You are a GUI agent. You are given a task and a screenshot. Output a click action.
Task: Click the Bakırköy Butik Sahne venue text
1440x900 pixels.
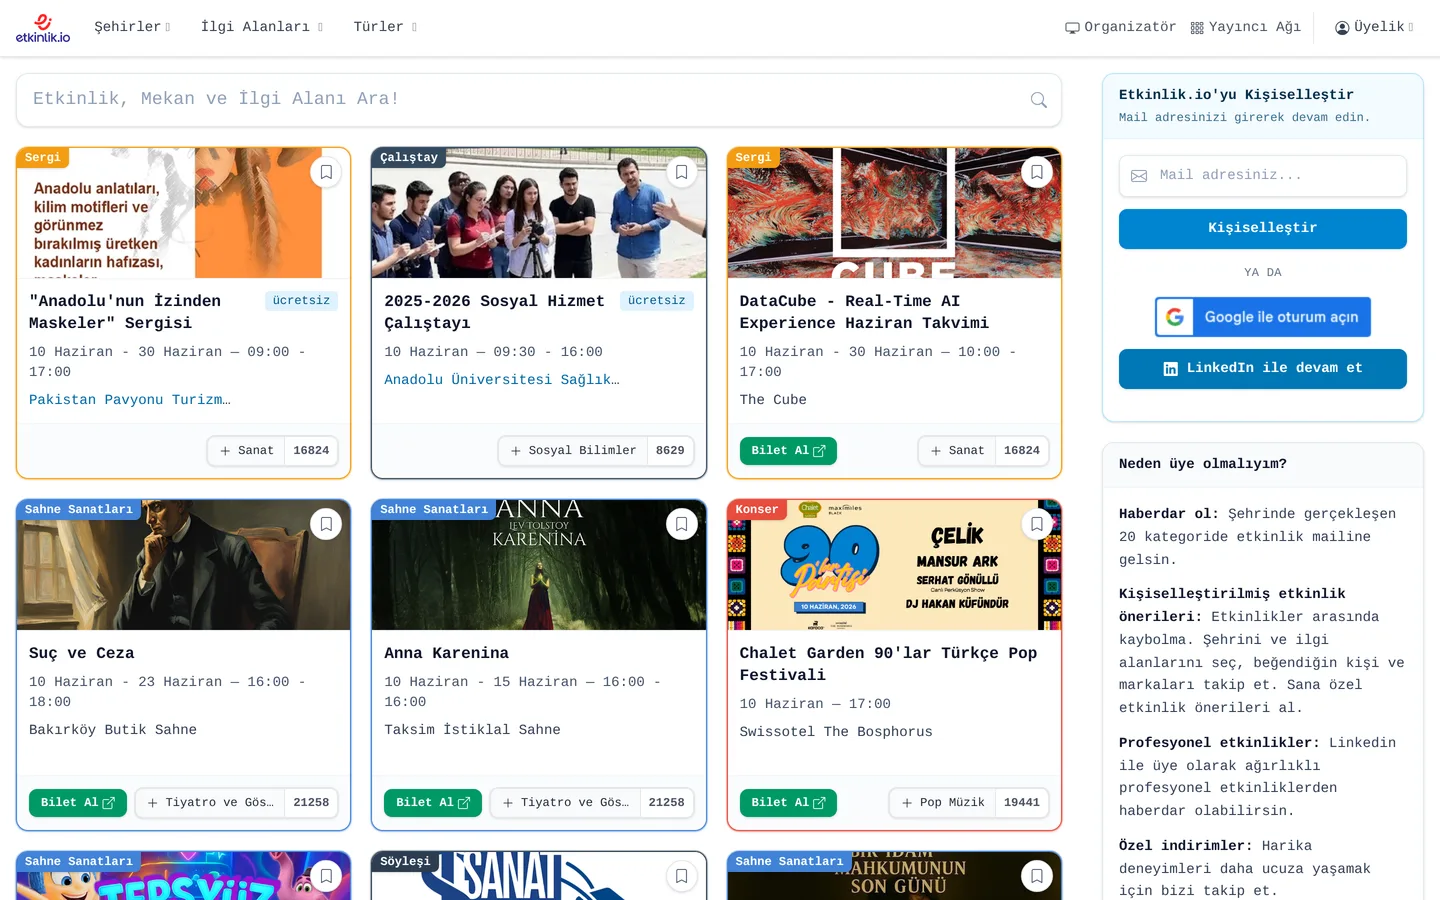coord(113,730)
